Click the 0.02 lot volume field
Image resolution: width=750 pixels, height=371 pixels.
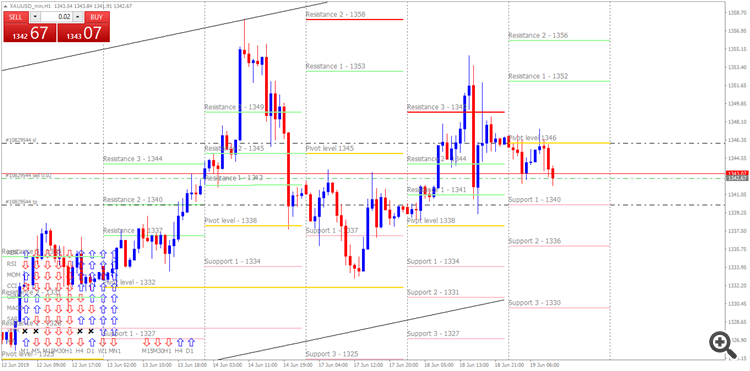coord(56,17)
